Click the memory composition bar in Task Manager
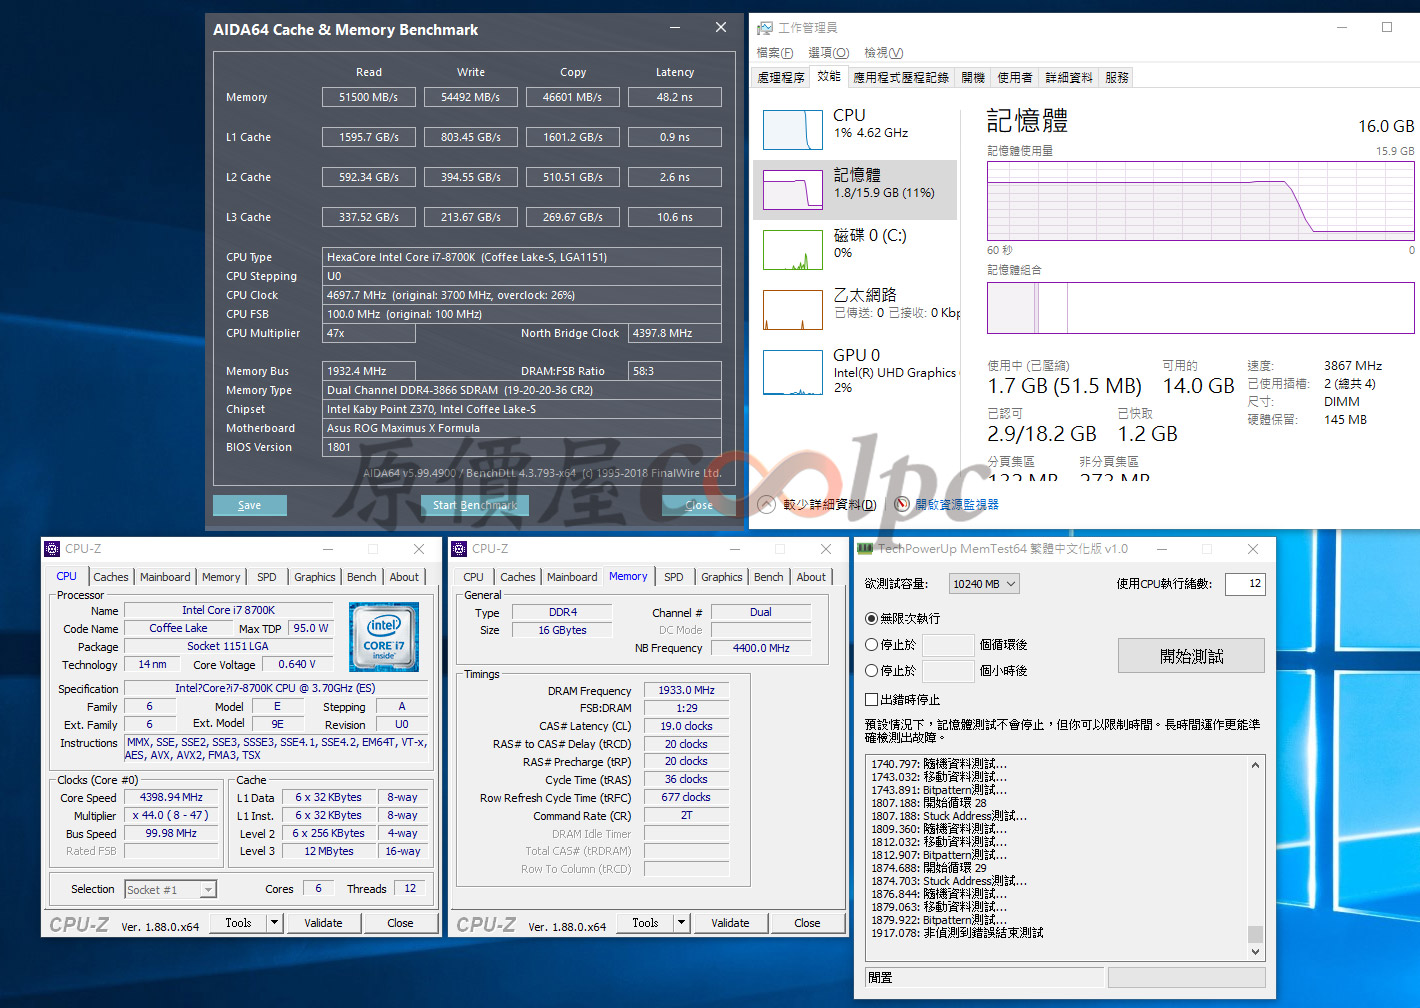Viewport: 1420px width, 1008px height. click(x=1201, y=307)
